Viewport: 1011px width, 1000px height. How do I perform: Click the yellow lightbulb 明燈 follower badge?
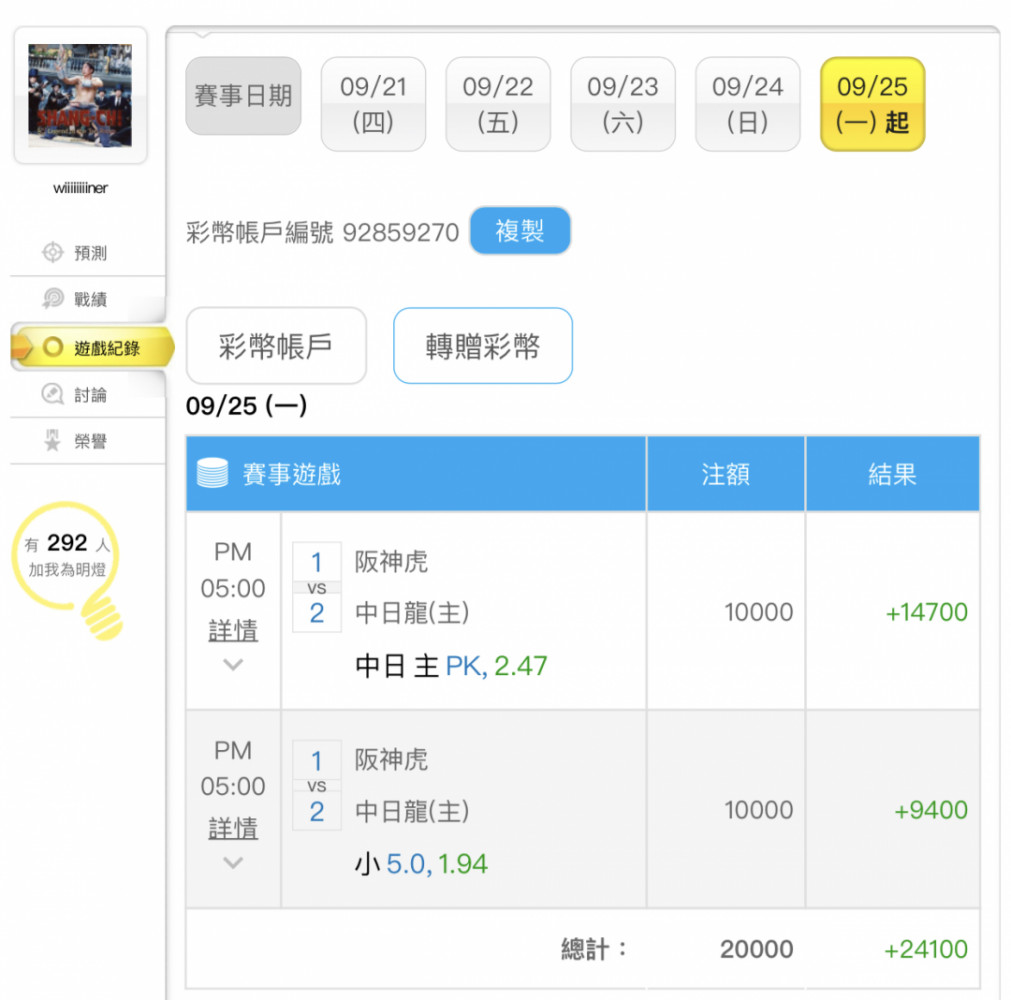pyautogui.click(x=67, y=569)
